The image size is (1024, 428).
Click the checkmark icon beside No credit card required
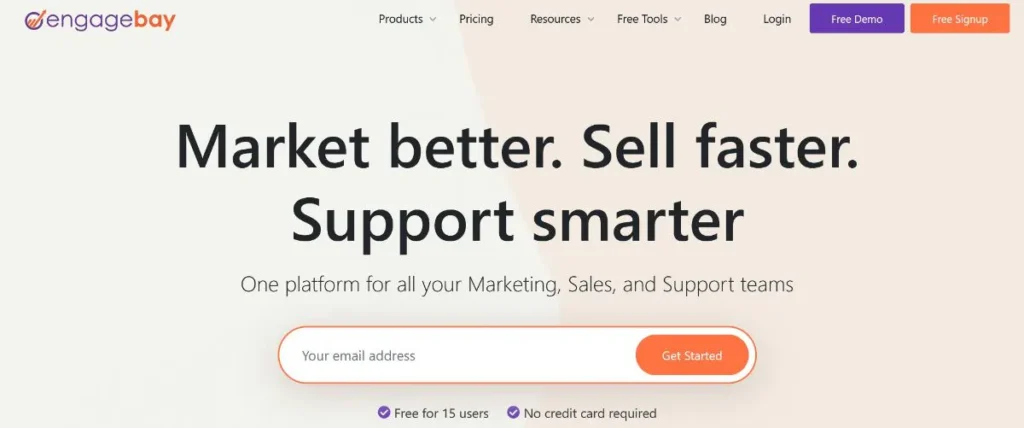point(513,412)
